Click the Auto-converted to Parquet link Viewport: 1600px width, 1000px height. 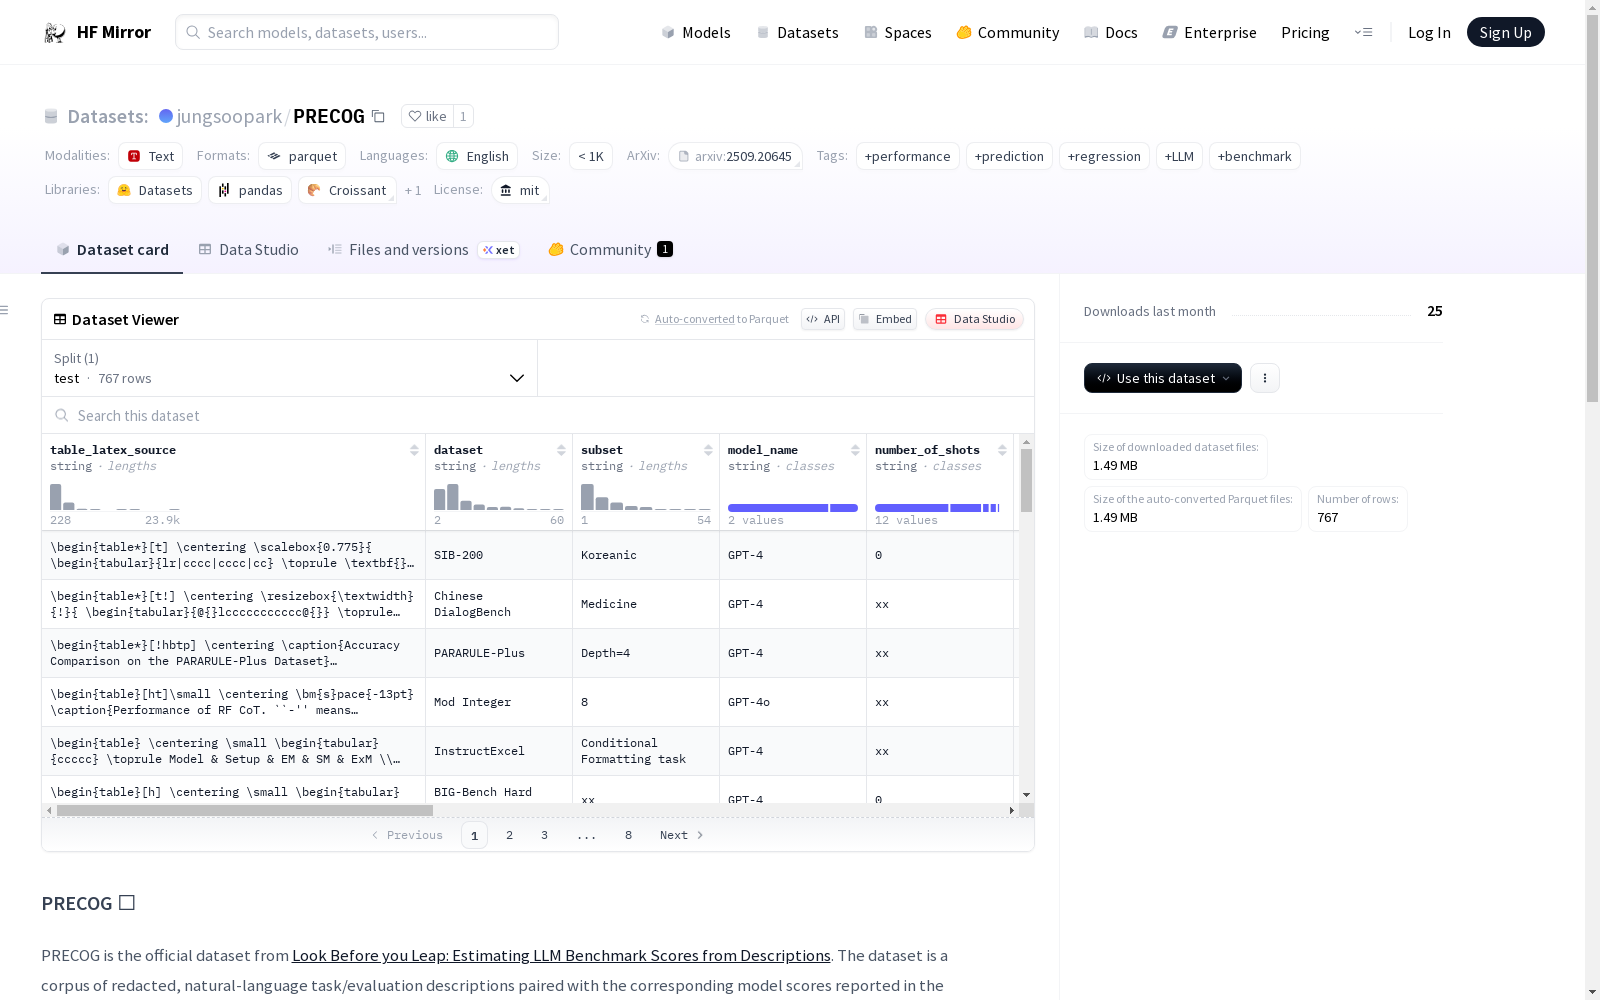click(715, 319)
